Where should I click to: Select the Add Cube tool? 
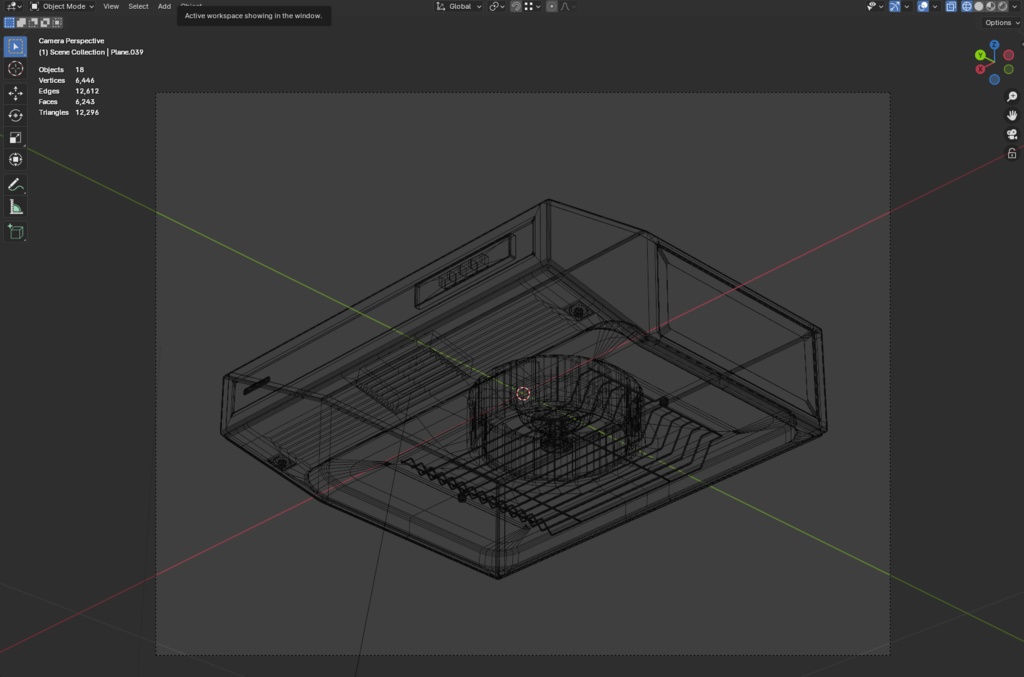point(16,232)
